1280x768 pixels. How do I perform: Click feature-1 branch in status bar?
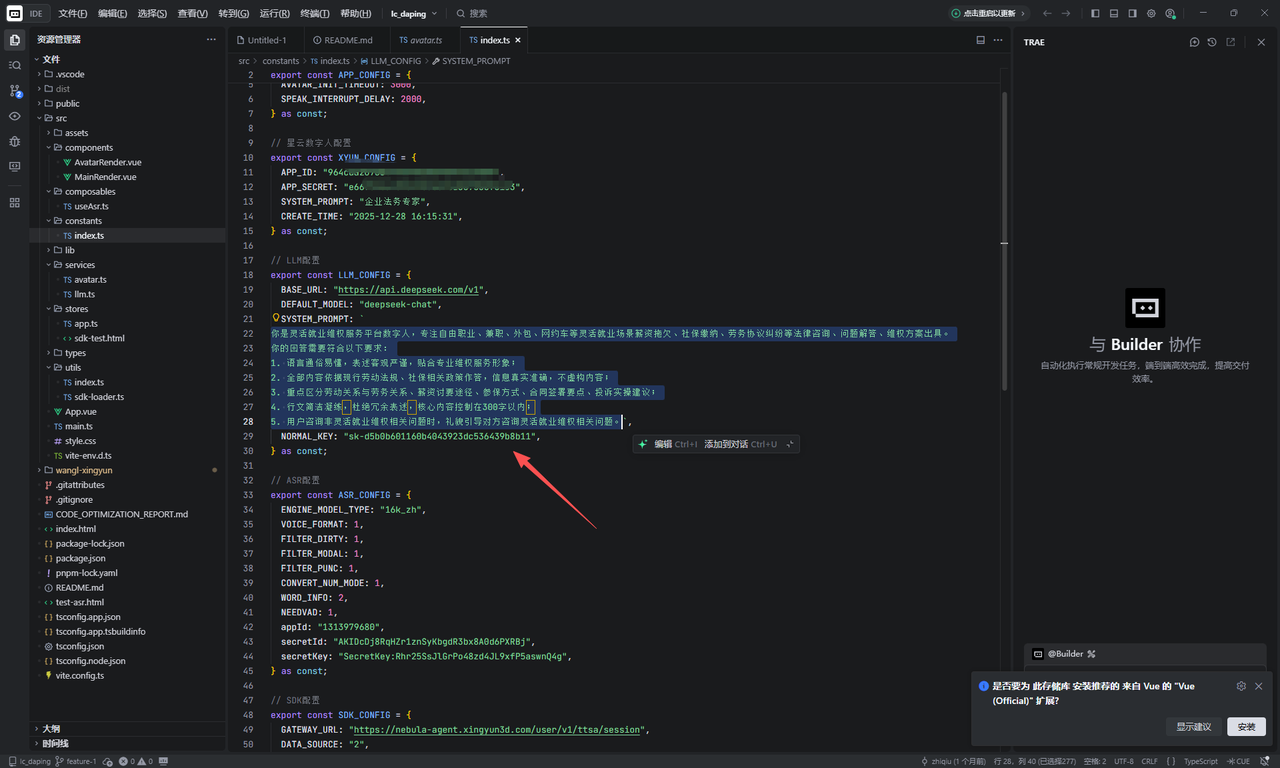(76, 761)
